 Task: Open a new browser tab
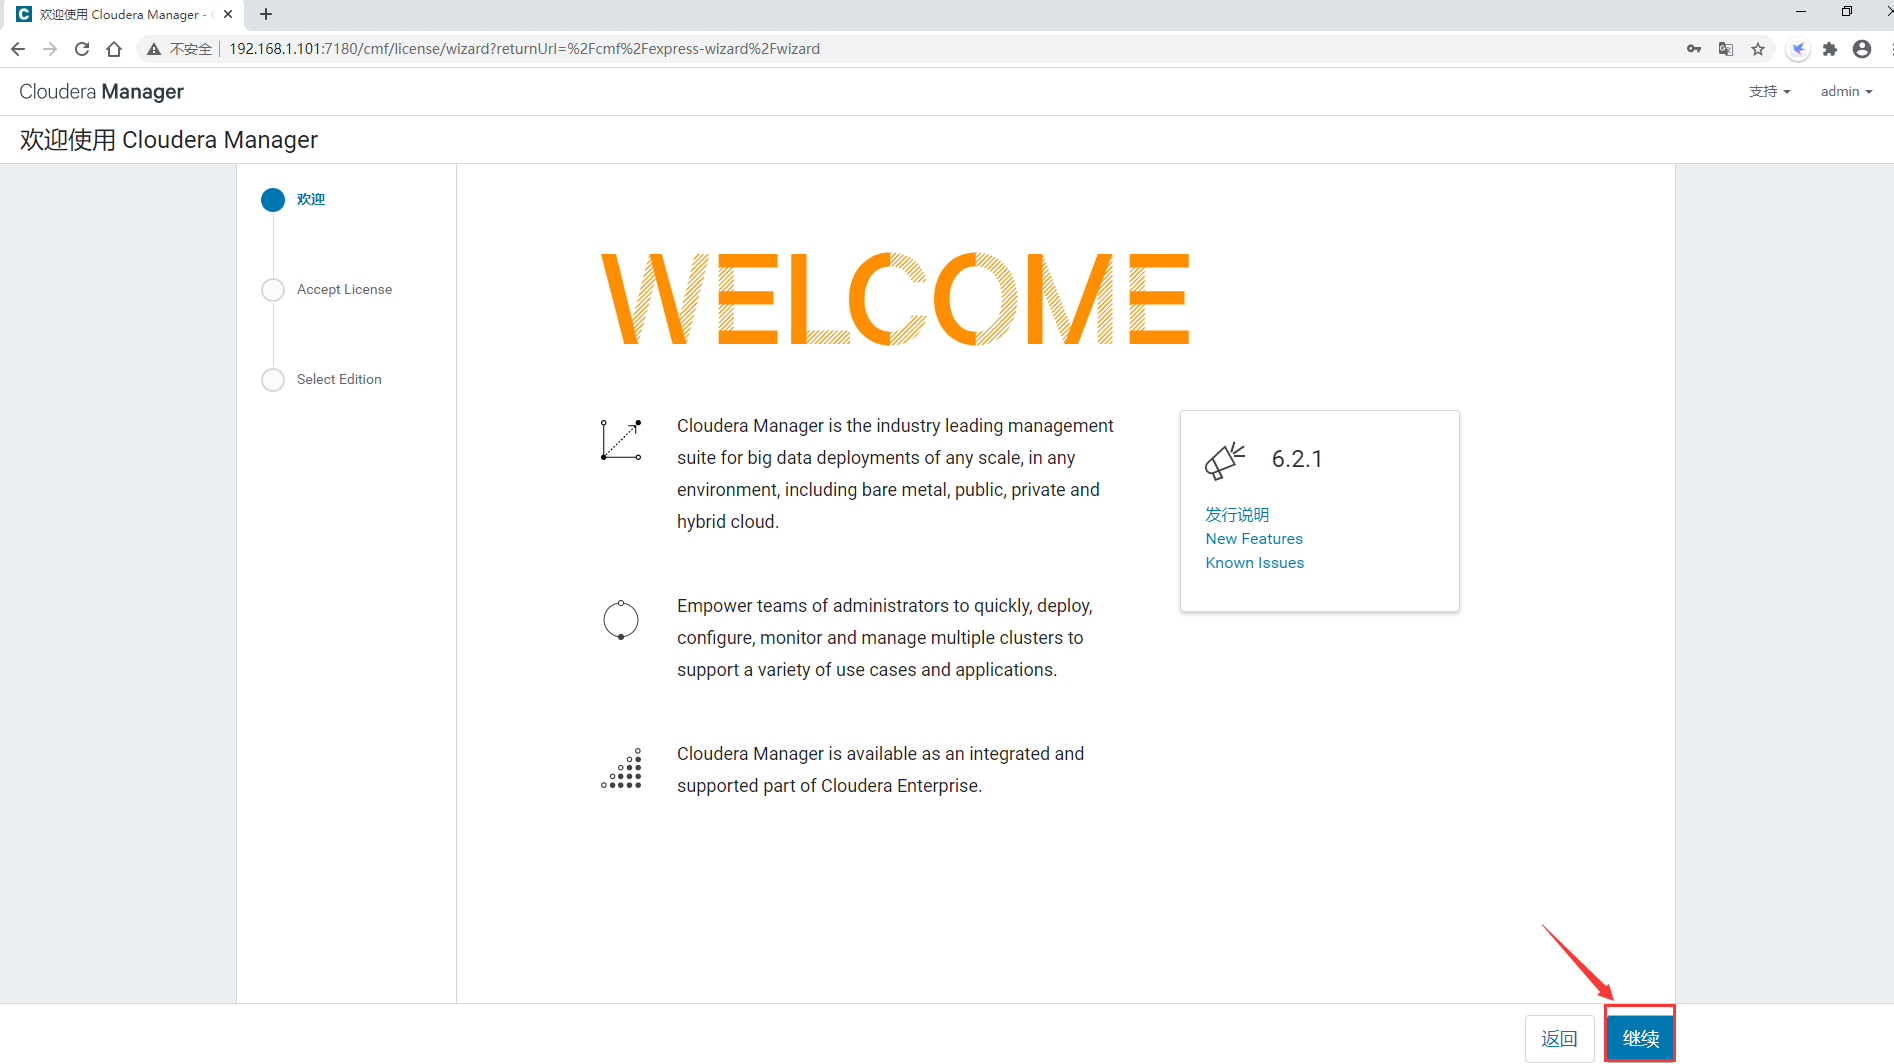tap(266, 14)
